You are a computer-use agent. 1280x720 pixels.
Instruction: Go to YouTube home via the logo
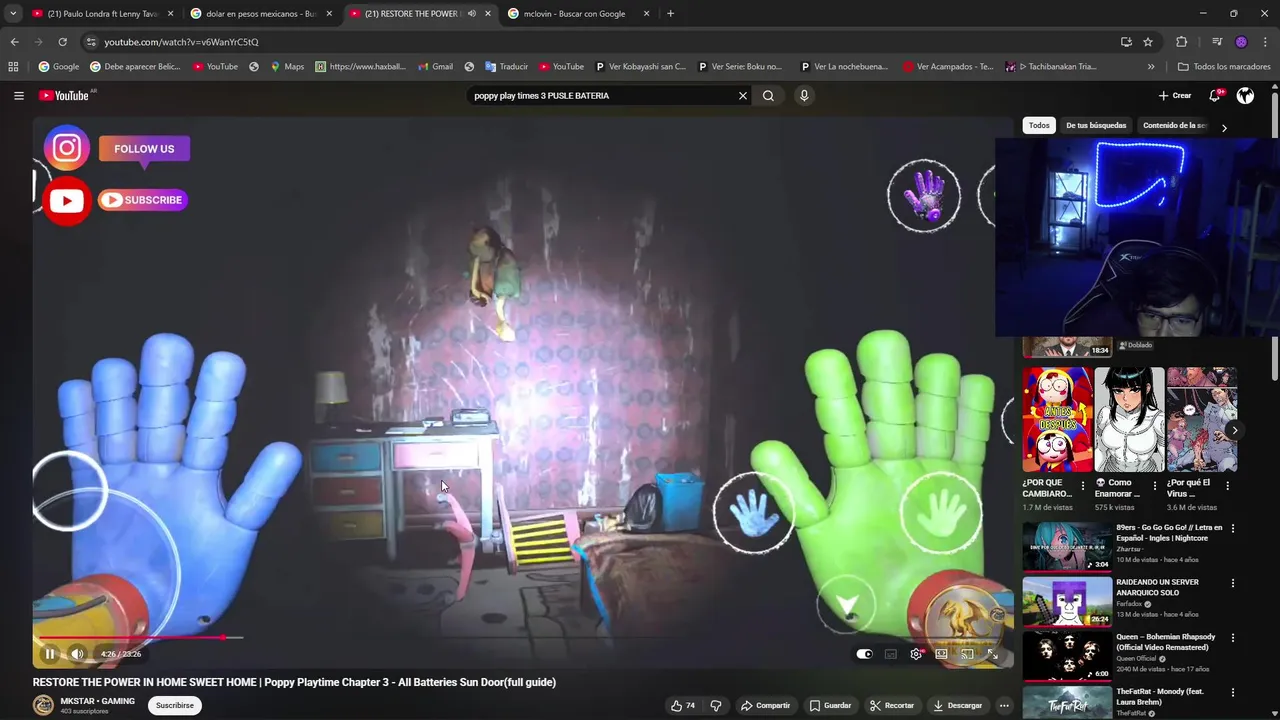click(64, 96)
